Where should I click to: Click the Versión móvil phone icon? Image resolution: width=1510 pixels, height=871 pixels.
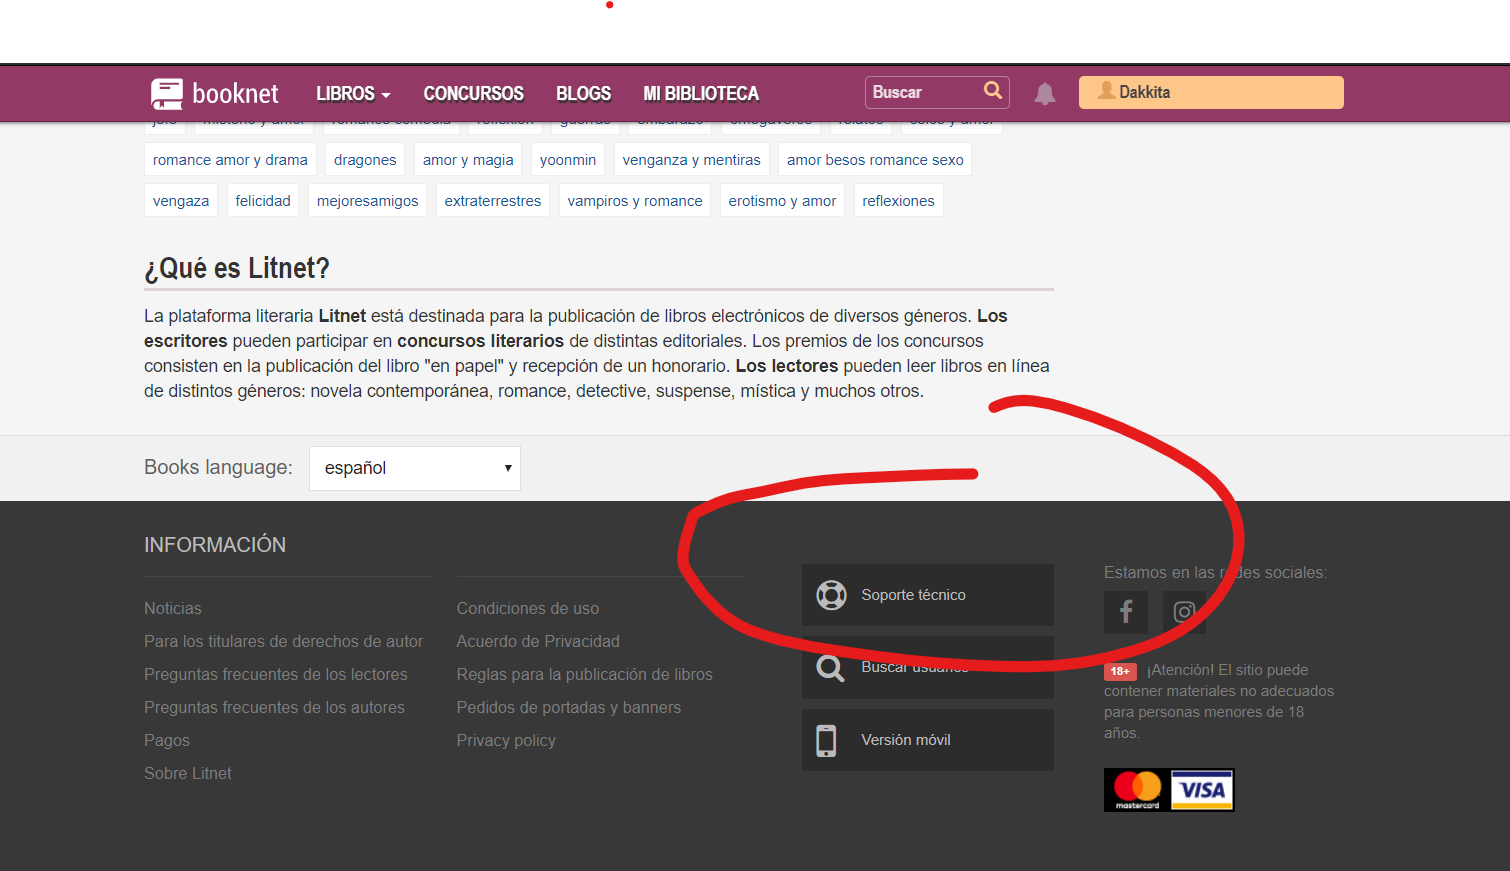826,740
